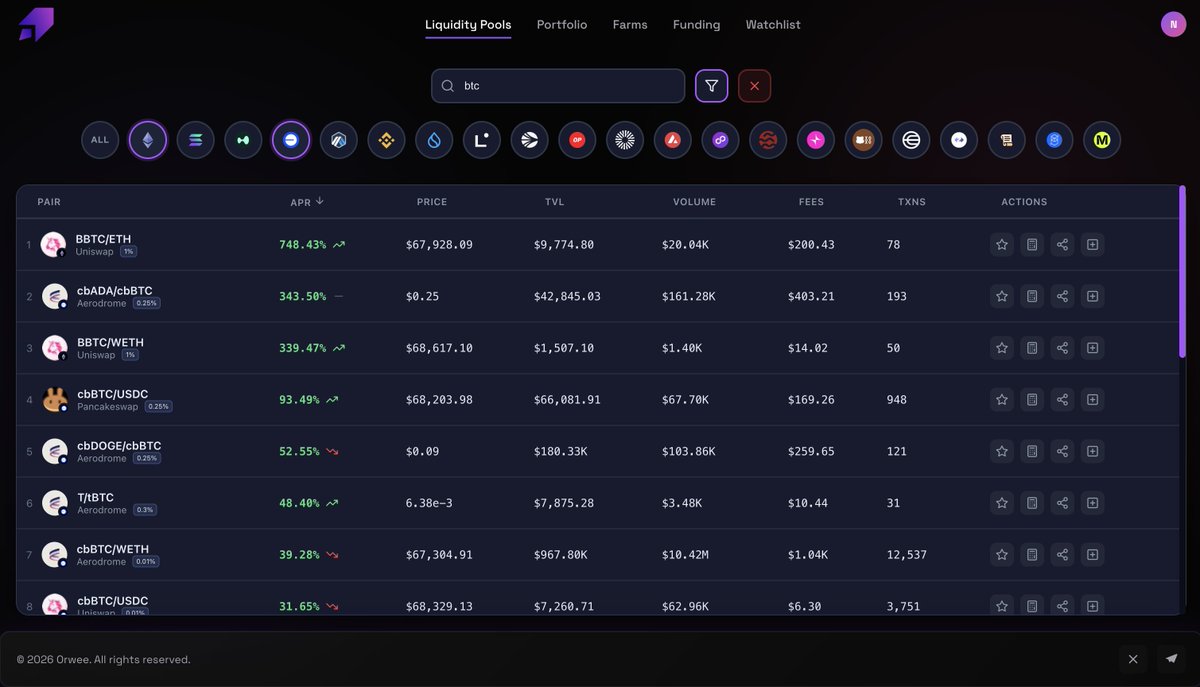Screen dimensions: 1200x687
Task: Open calculator for cbBTC/WETH pool
Action: tap(1032, 554)
